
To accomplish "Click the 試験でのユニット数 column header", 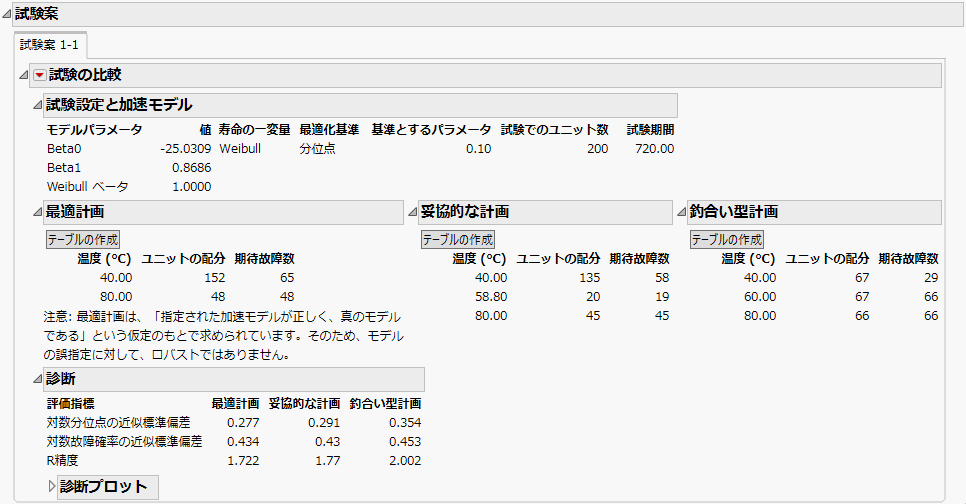I will pyautogui.click(x=554, y=130).
